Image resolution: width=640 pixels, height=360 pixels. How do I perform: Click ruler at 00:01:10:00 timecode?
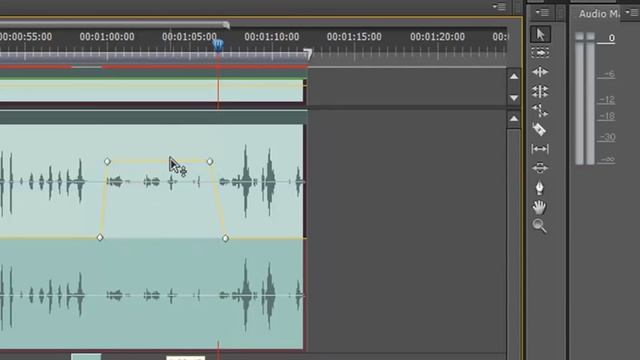(272, 37)
